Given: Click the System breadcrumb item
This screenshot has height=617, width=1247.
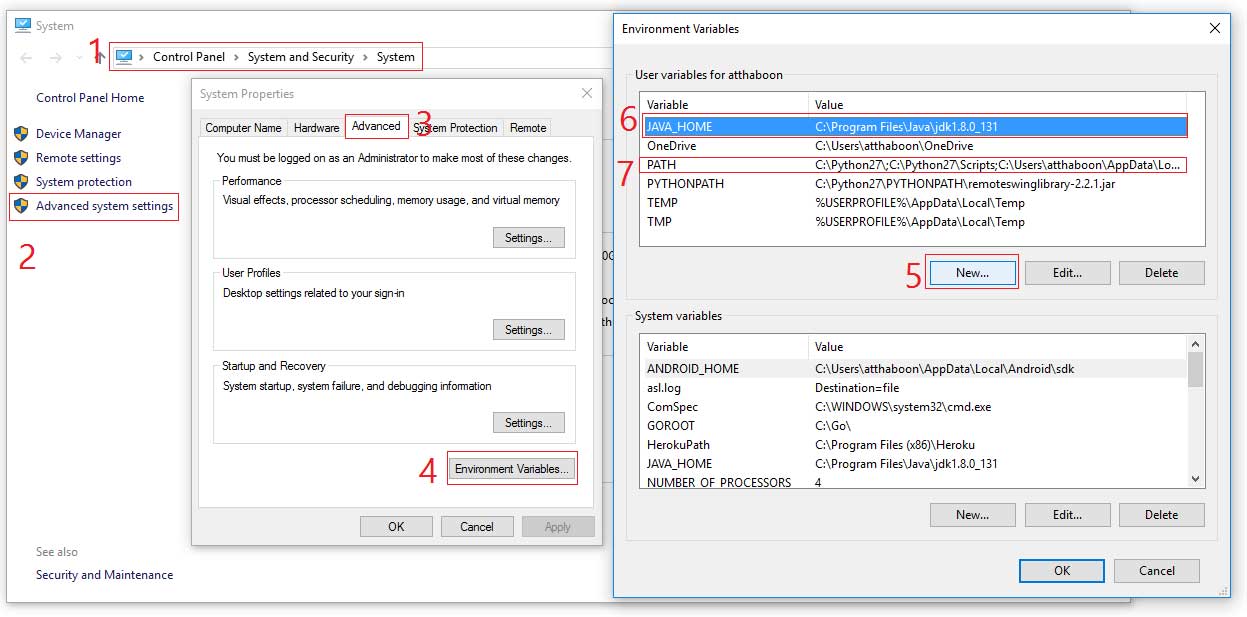Looking at the screenshot, I should pos(396,57).
